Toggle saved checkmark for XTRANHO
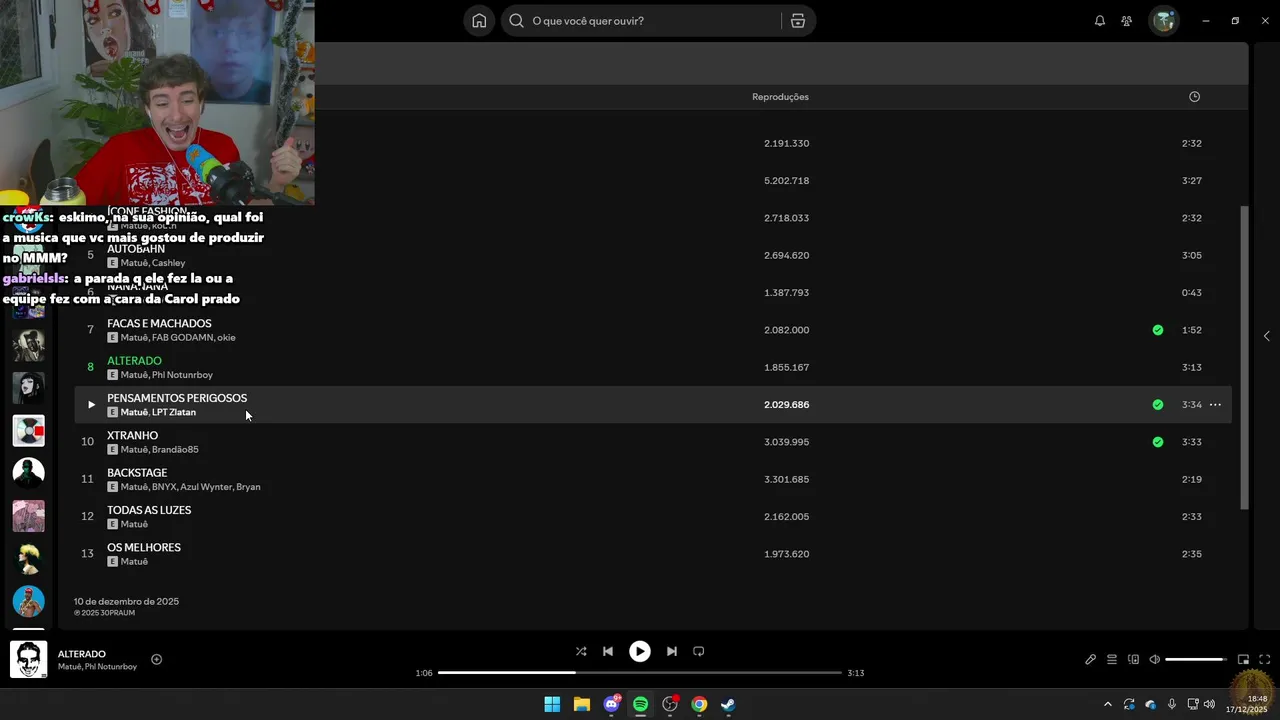 pyautogui.click(x=1157, y=442)
